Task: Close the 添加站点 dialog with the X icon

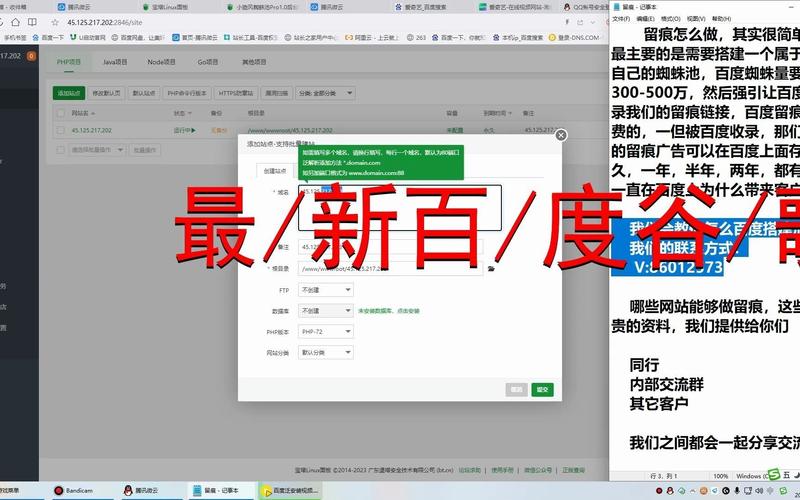Action: [561, 135]
